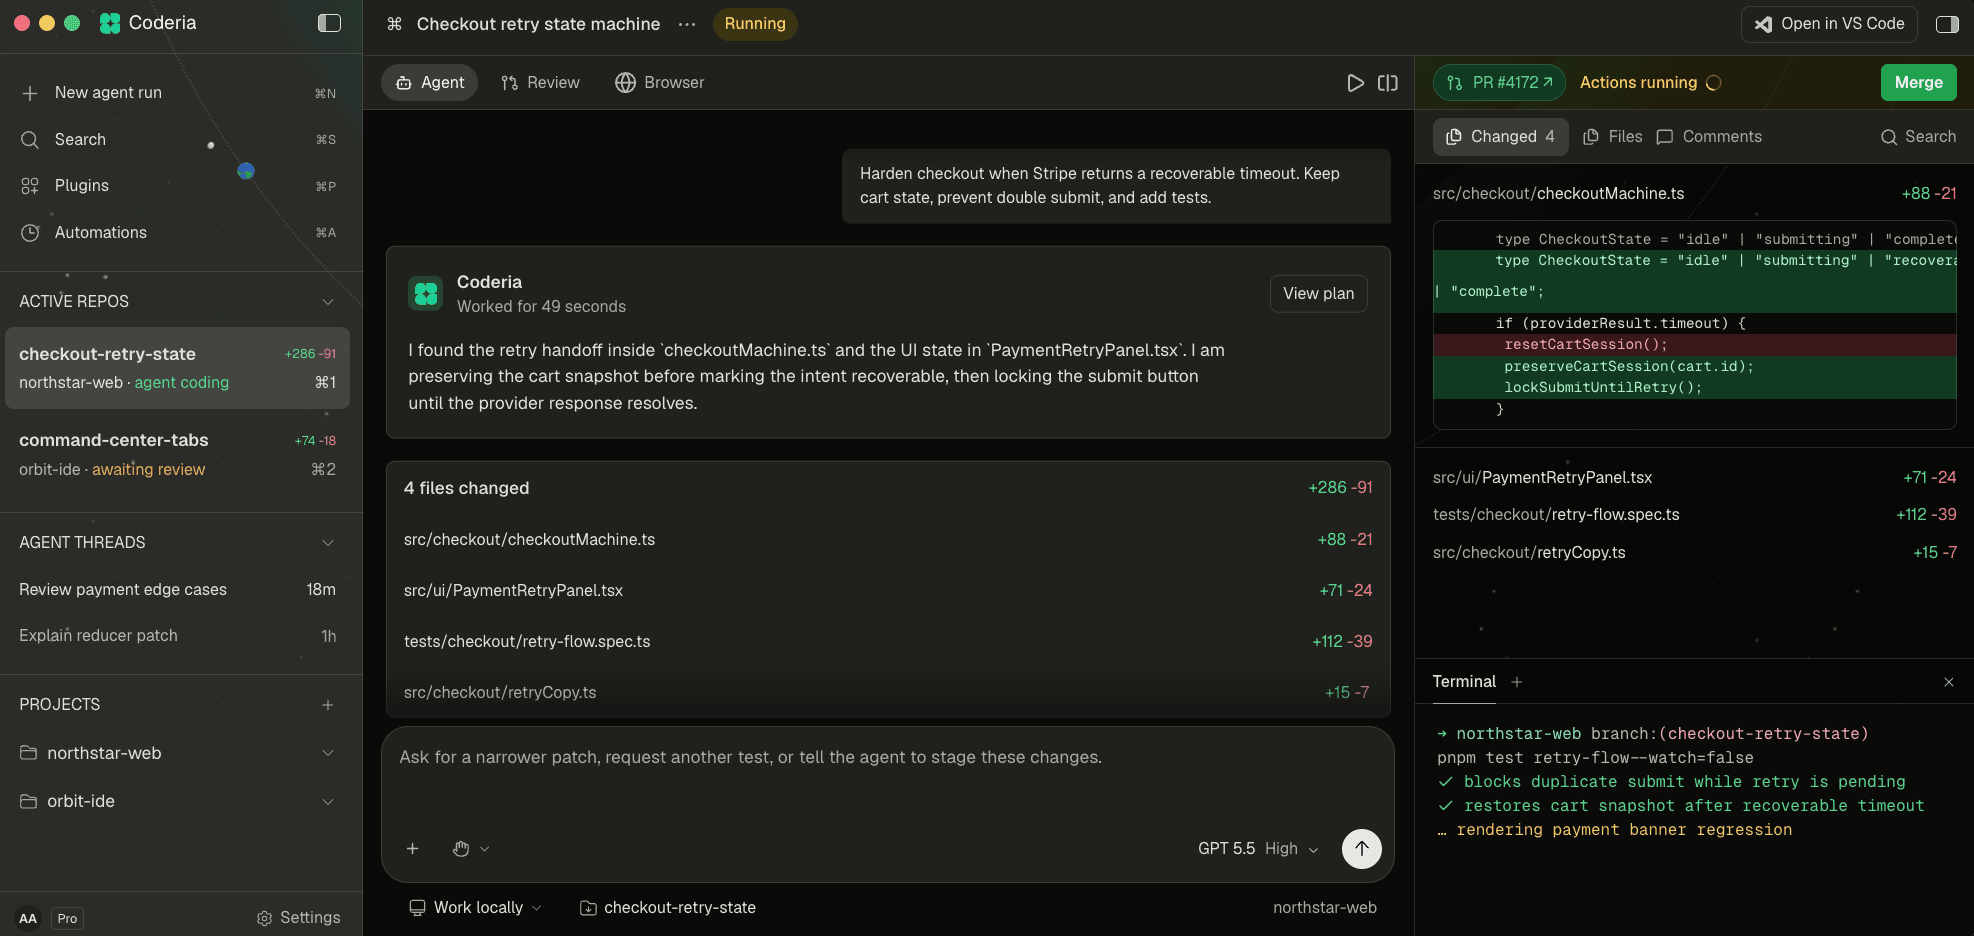Open src/ui/PaymentRetryPanel.tsx in files changed list
Image resolution: width=1974 pixels, height=936 pixels.
(888, 591)
